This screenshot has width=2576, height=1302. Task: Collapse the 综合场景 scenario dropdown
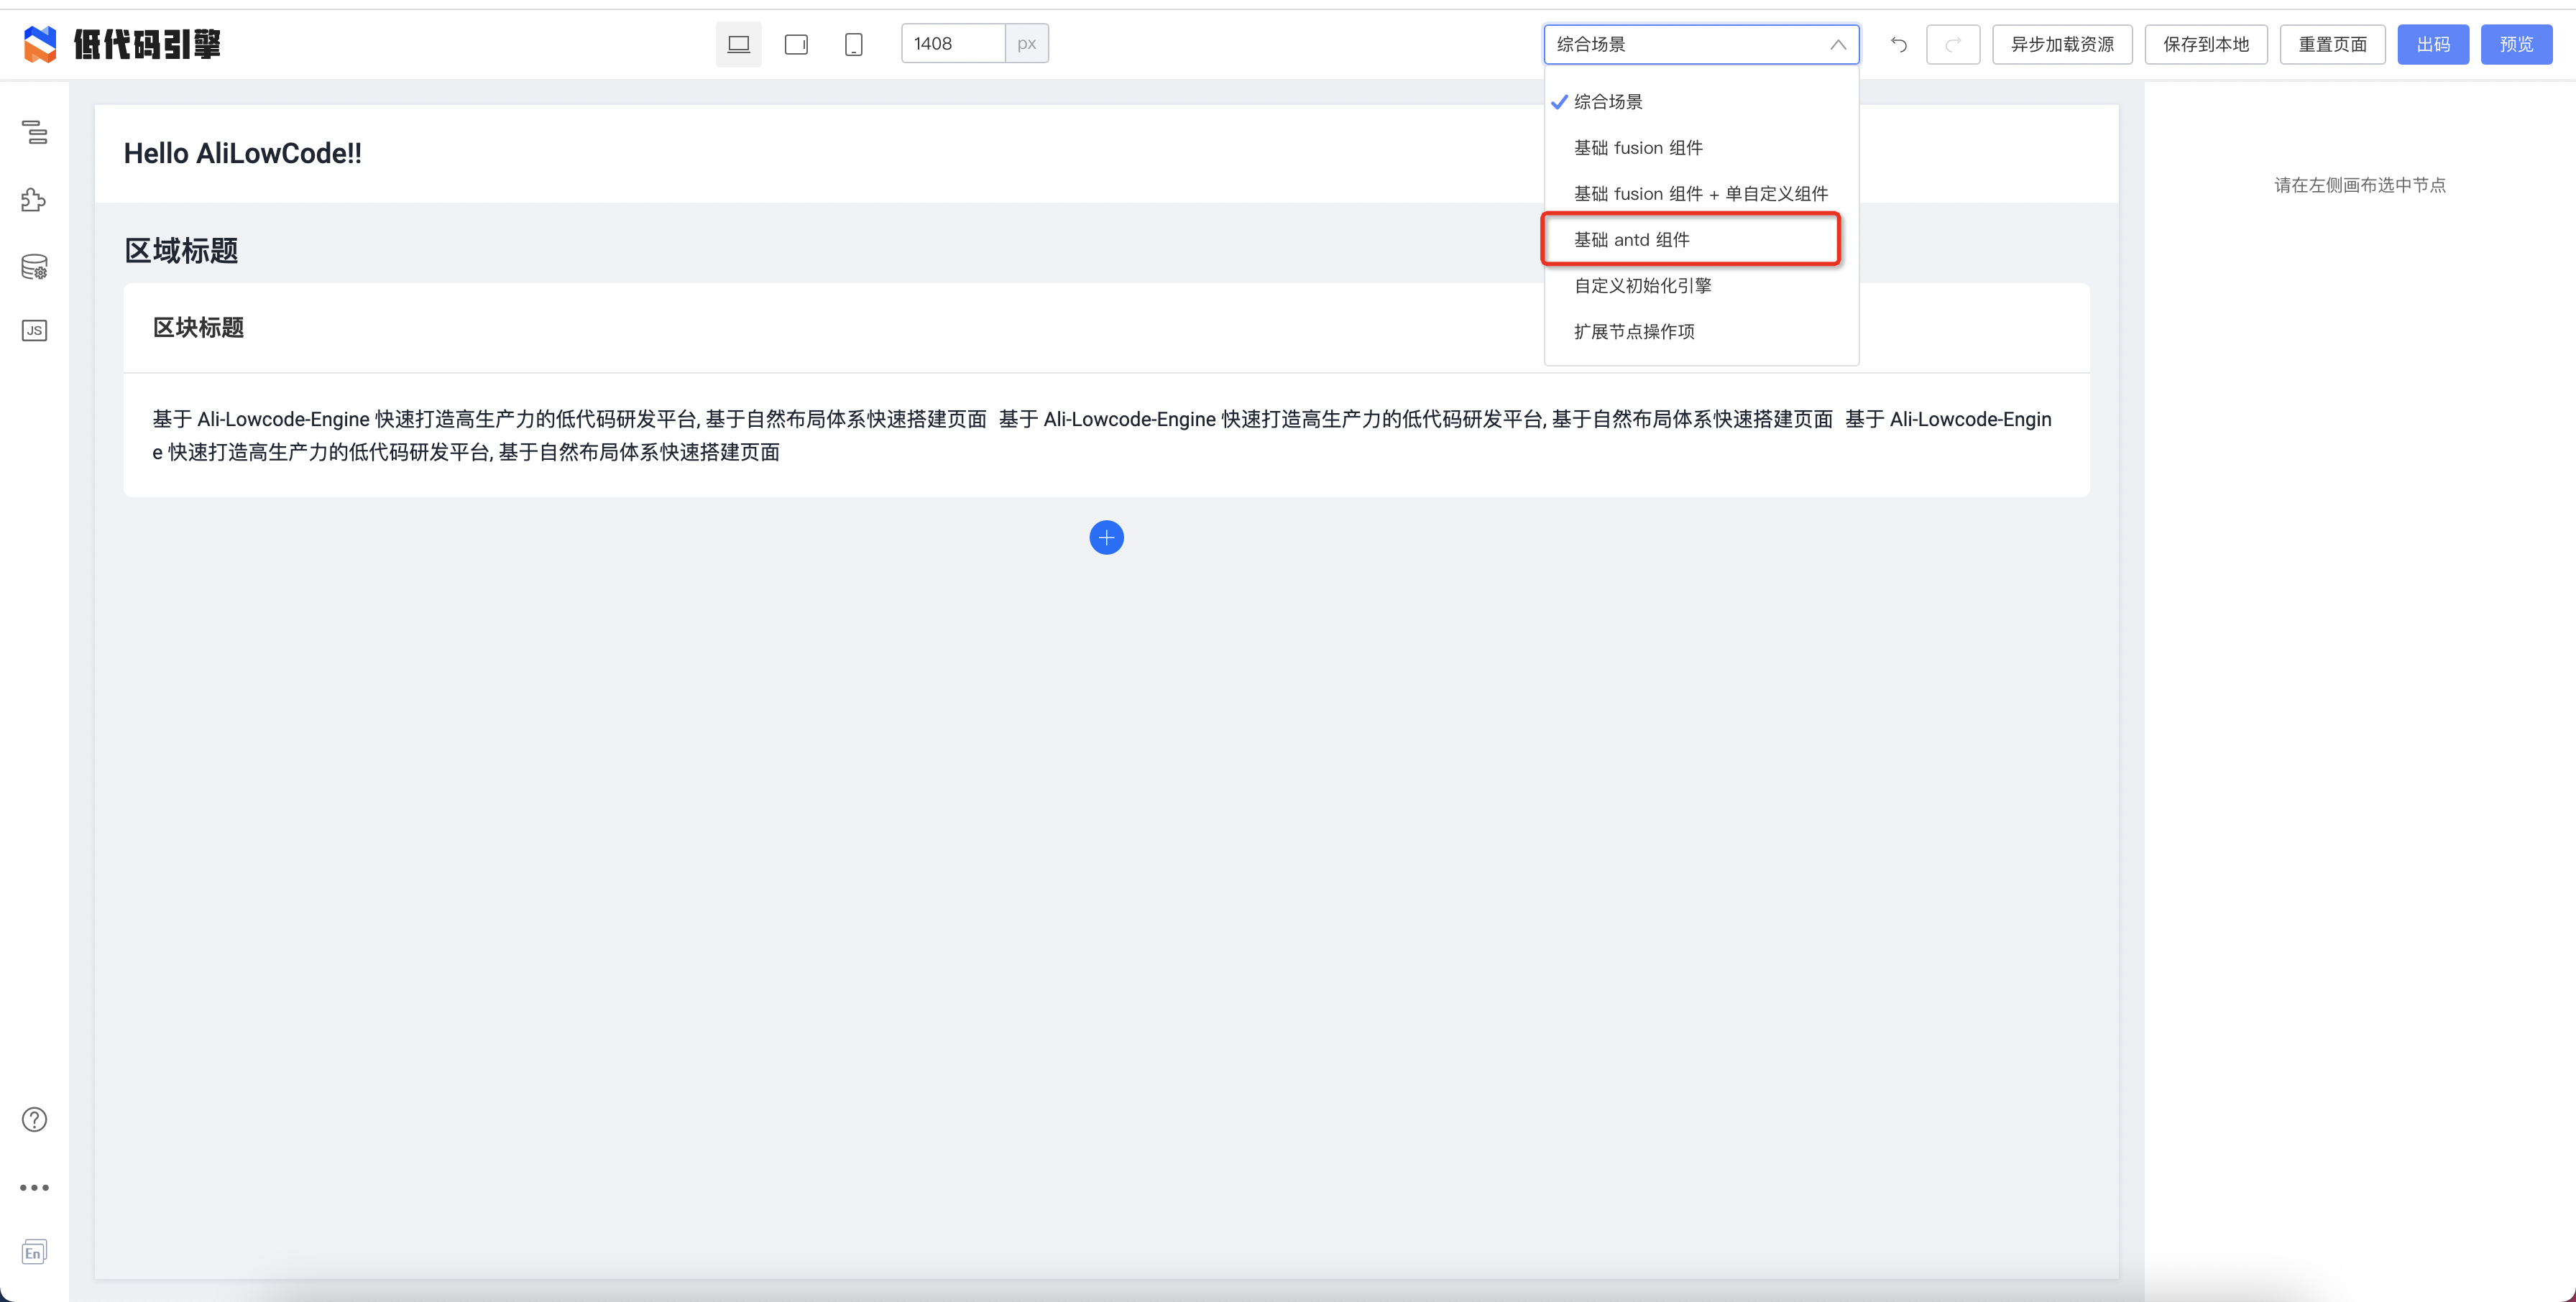click(x=1700, y=44)
